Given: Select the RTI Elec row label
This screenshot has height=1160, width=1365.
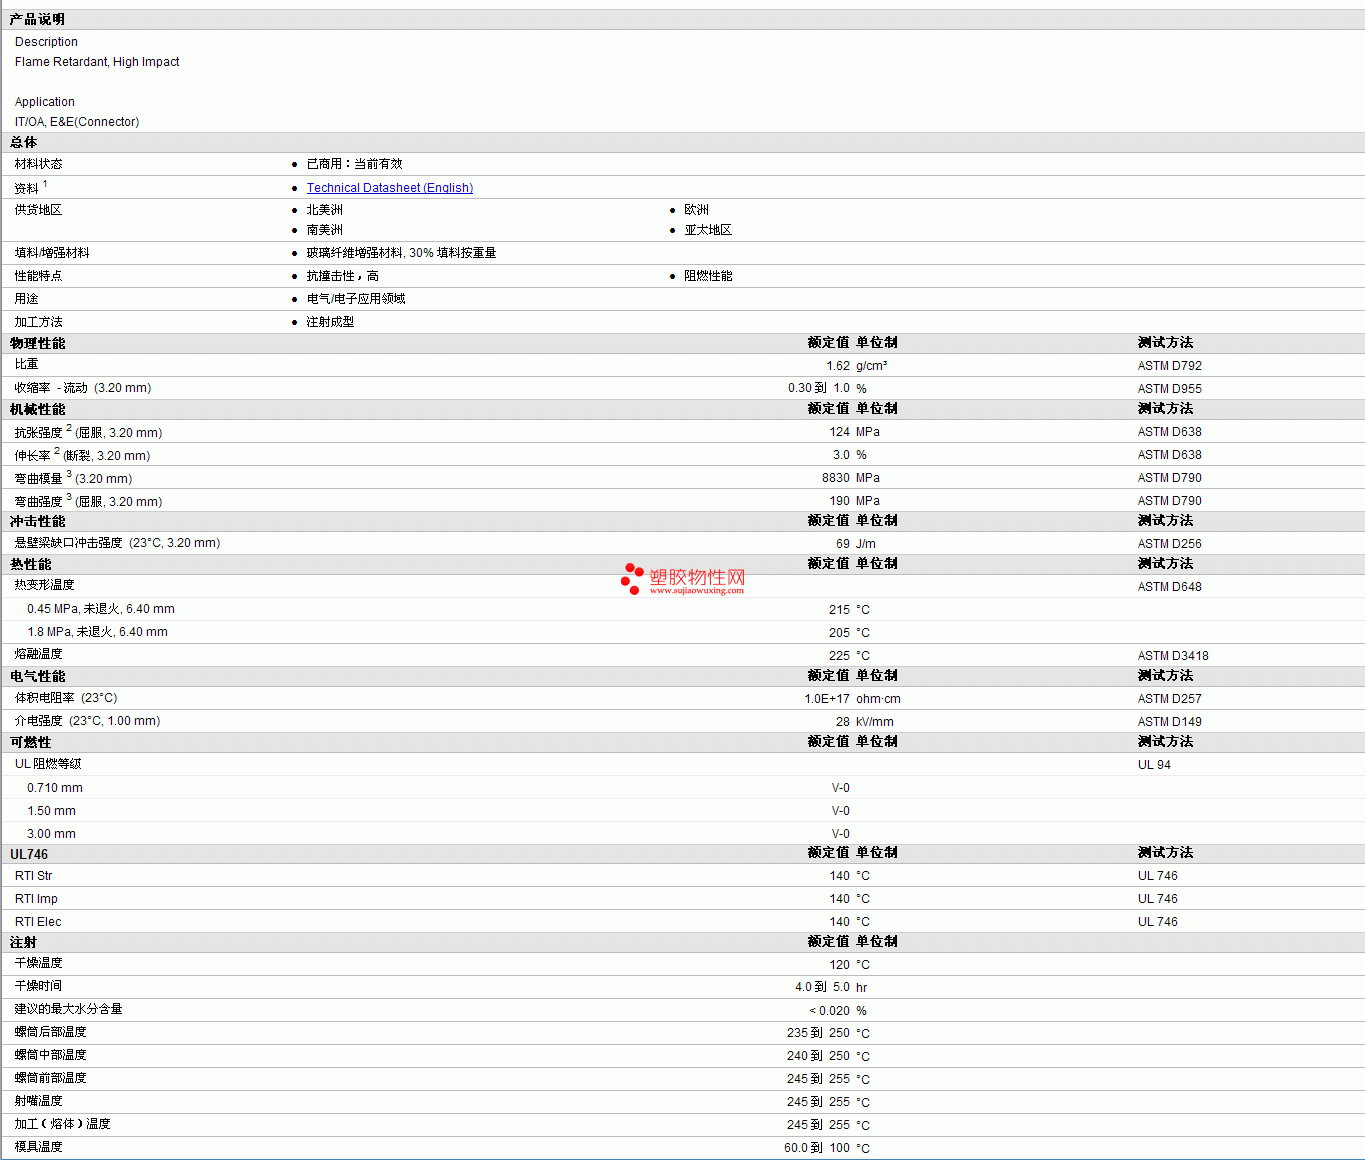Looking at the screenshot, I should point(38,922).
